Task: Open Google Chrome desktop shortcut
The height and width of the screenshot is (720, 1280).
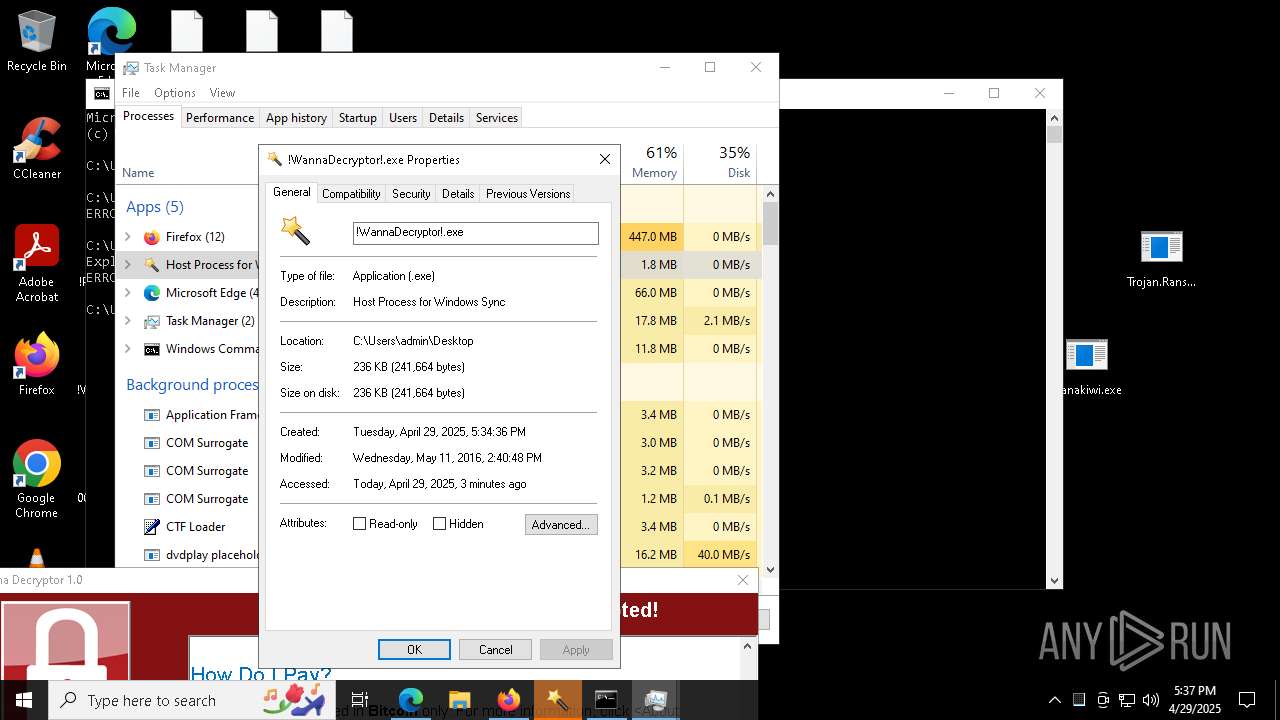Action: tap(37, 479)
